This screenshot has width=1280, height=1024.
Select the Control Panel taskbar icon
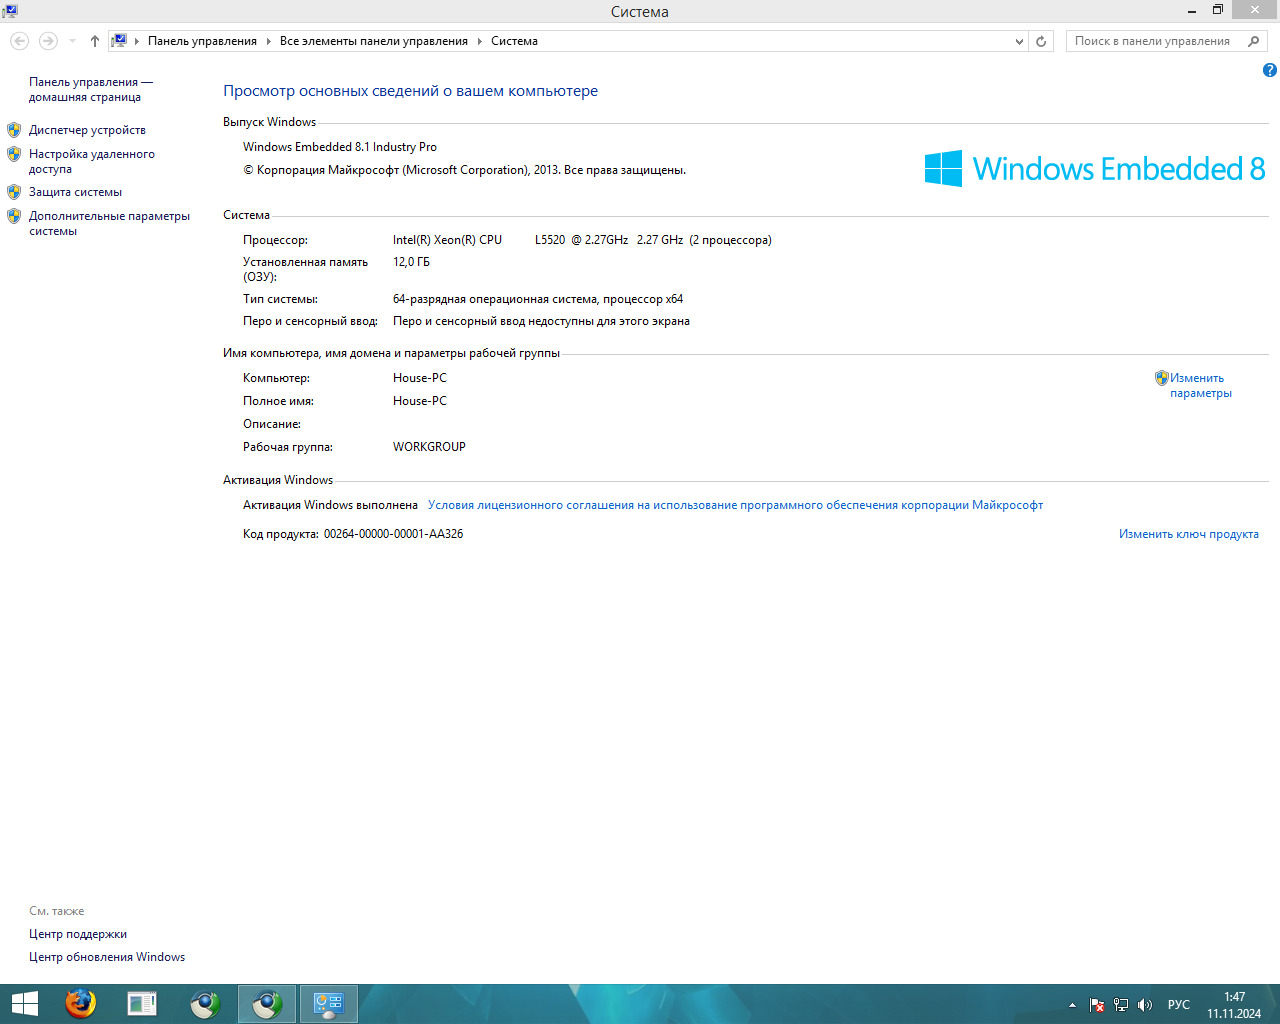click(x=329, y=1003)
